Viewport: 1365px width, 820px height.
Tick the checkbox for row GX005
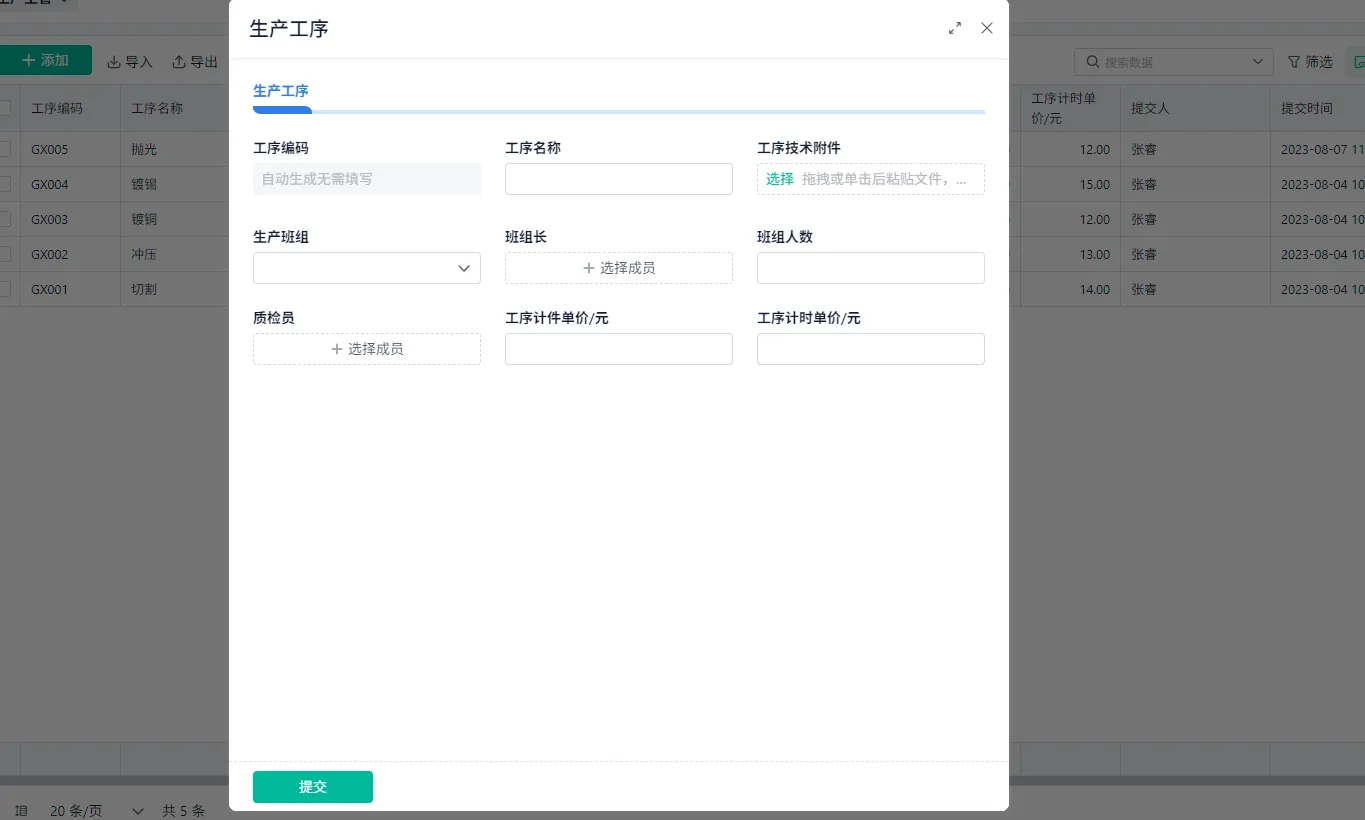click(4, 149)
